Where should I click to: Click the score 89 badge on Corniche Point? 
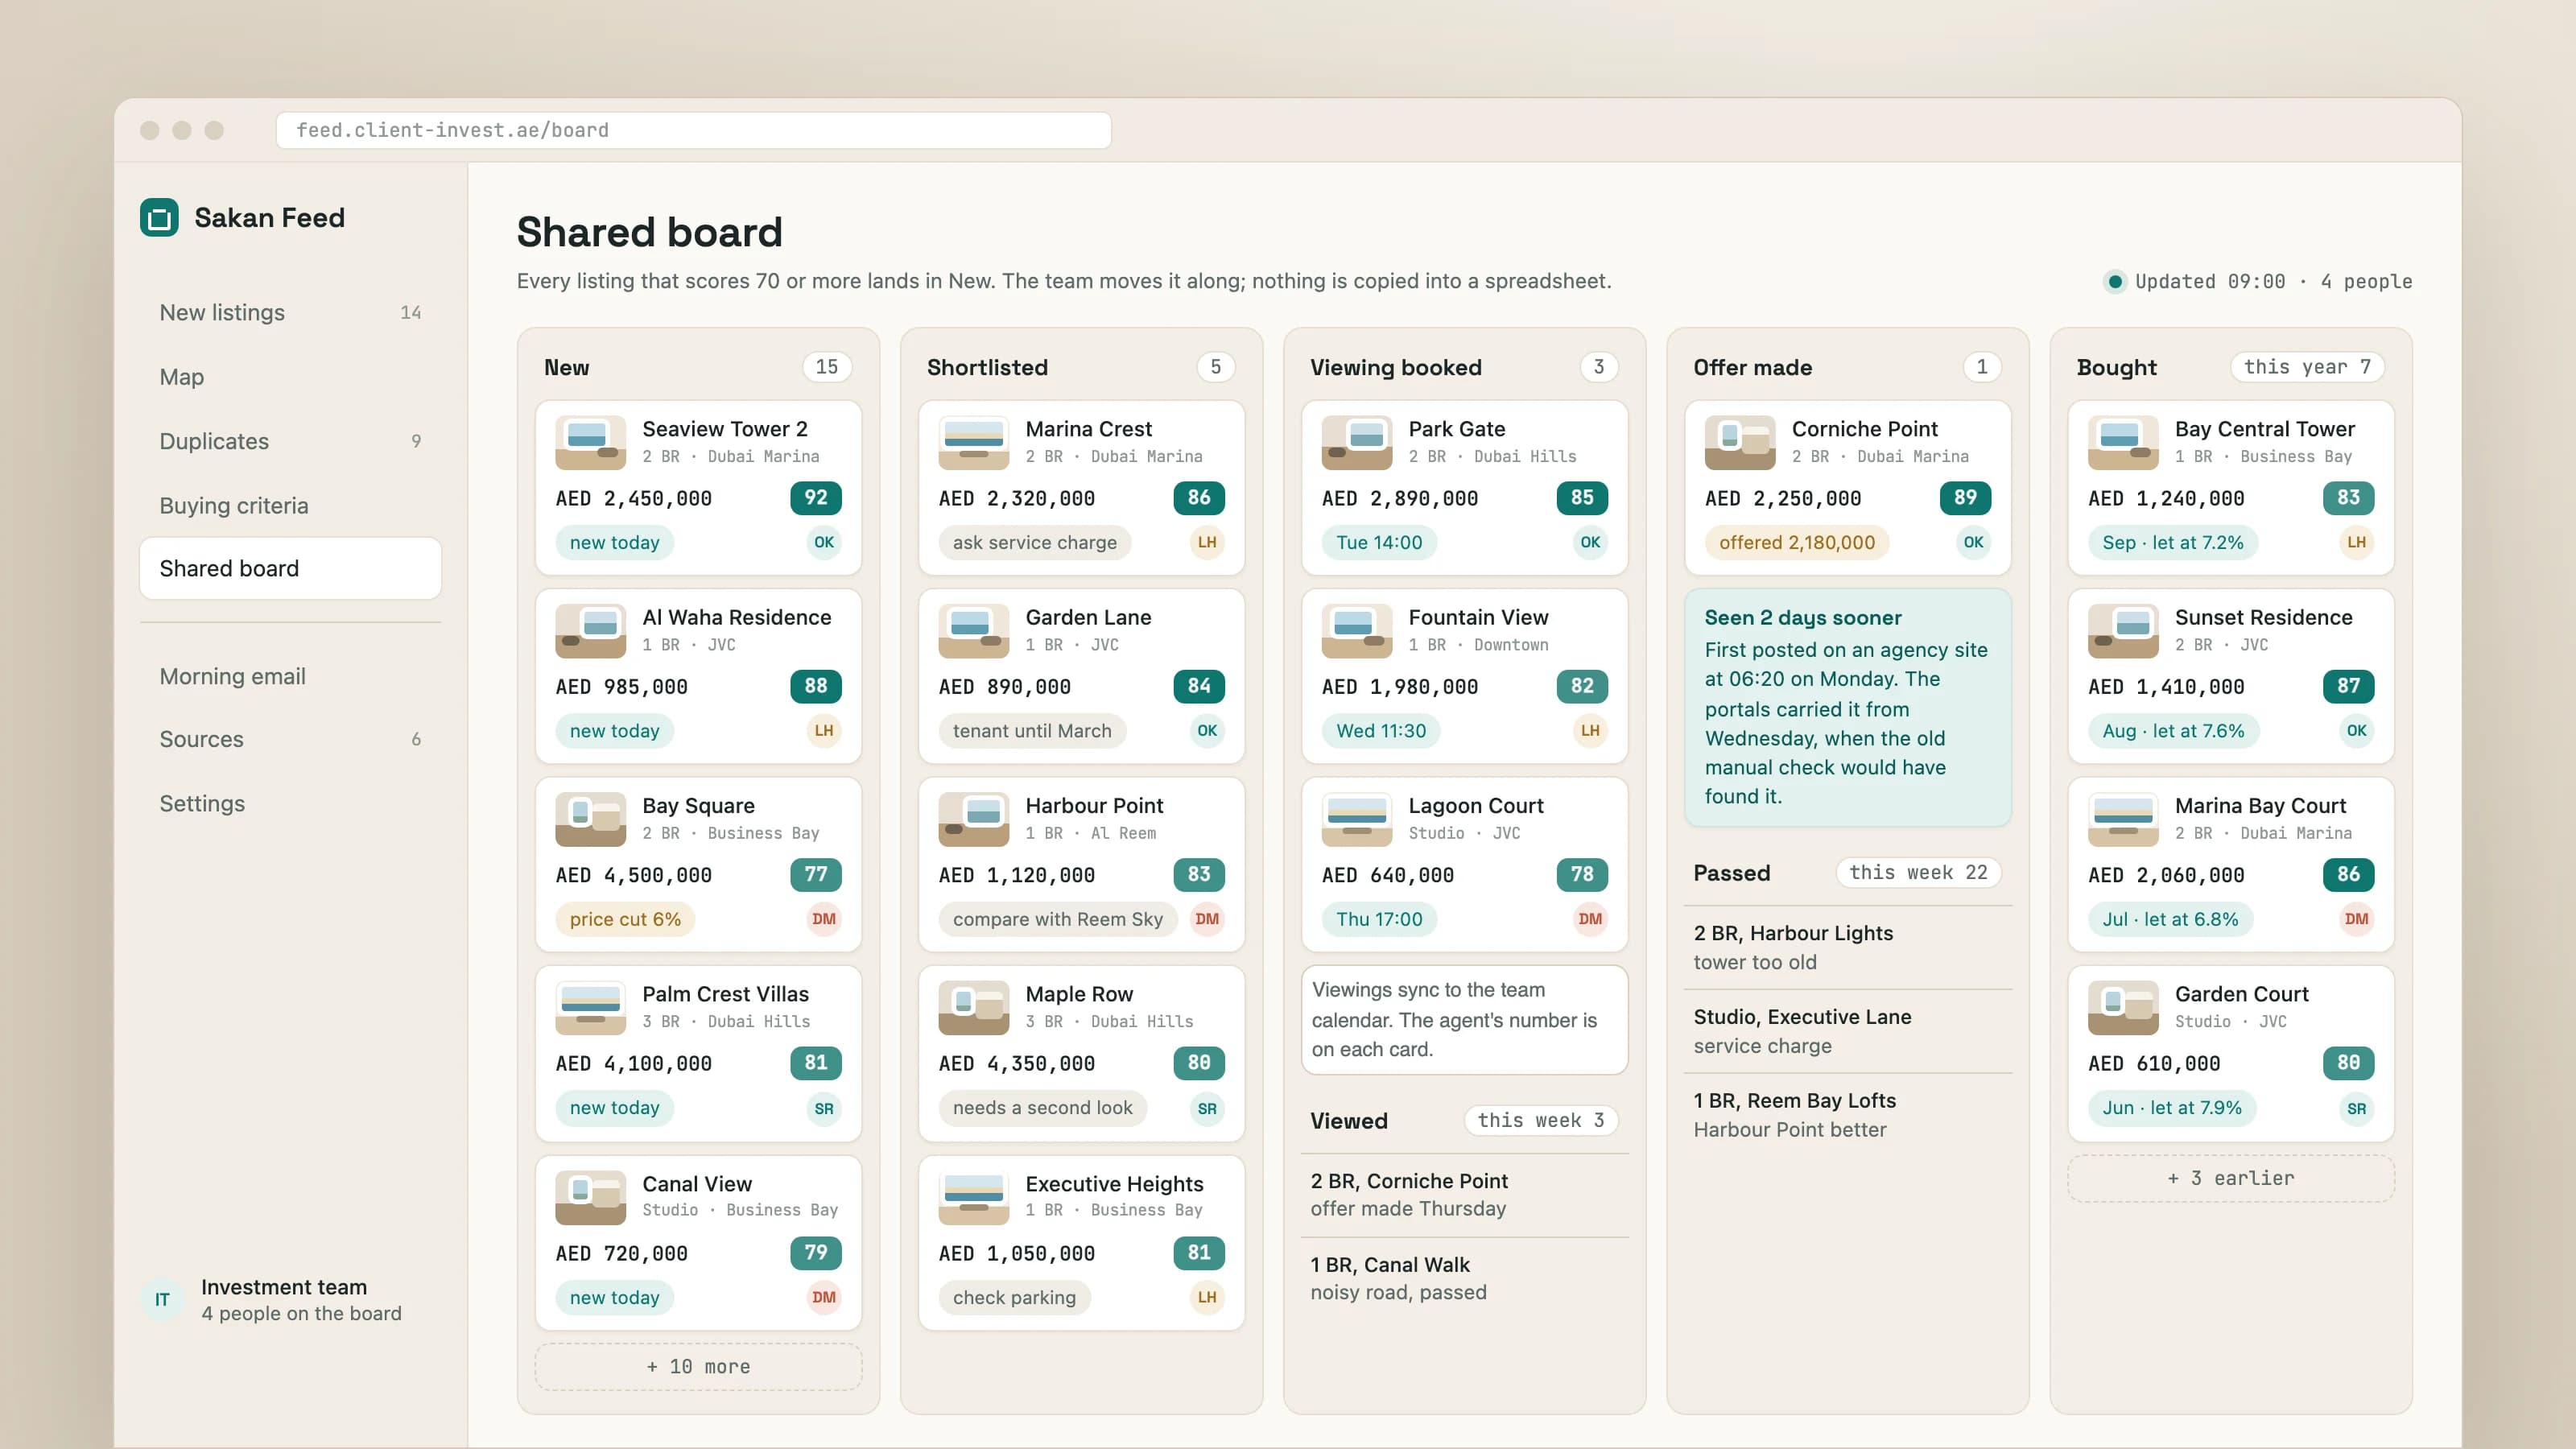click(1964, 498)
